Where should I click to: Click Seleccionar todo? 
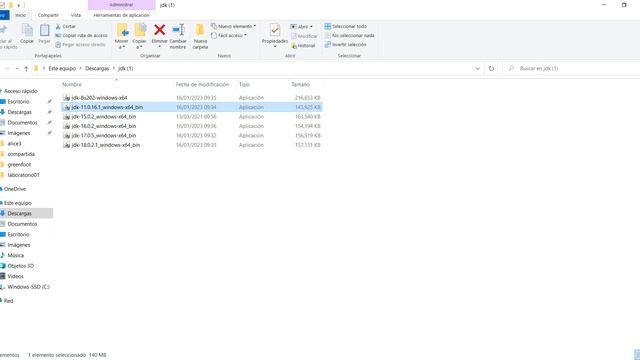[345, 26]
